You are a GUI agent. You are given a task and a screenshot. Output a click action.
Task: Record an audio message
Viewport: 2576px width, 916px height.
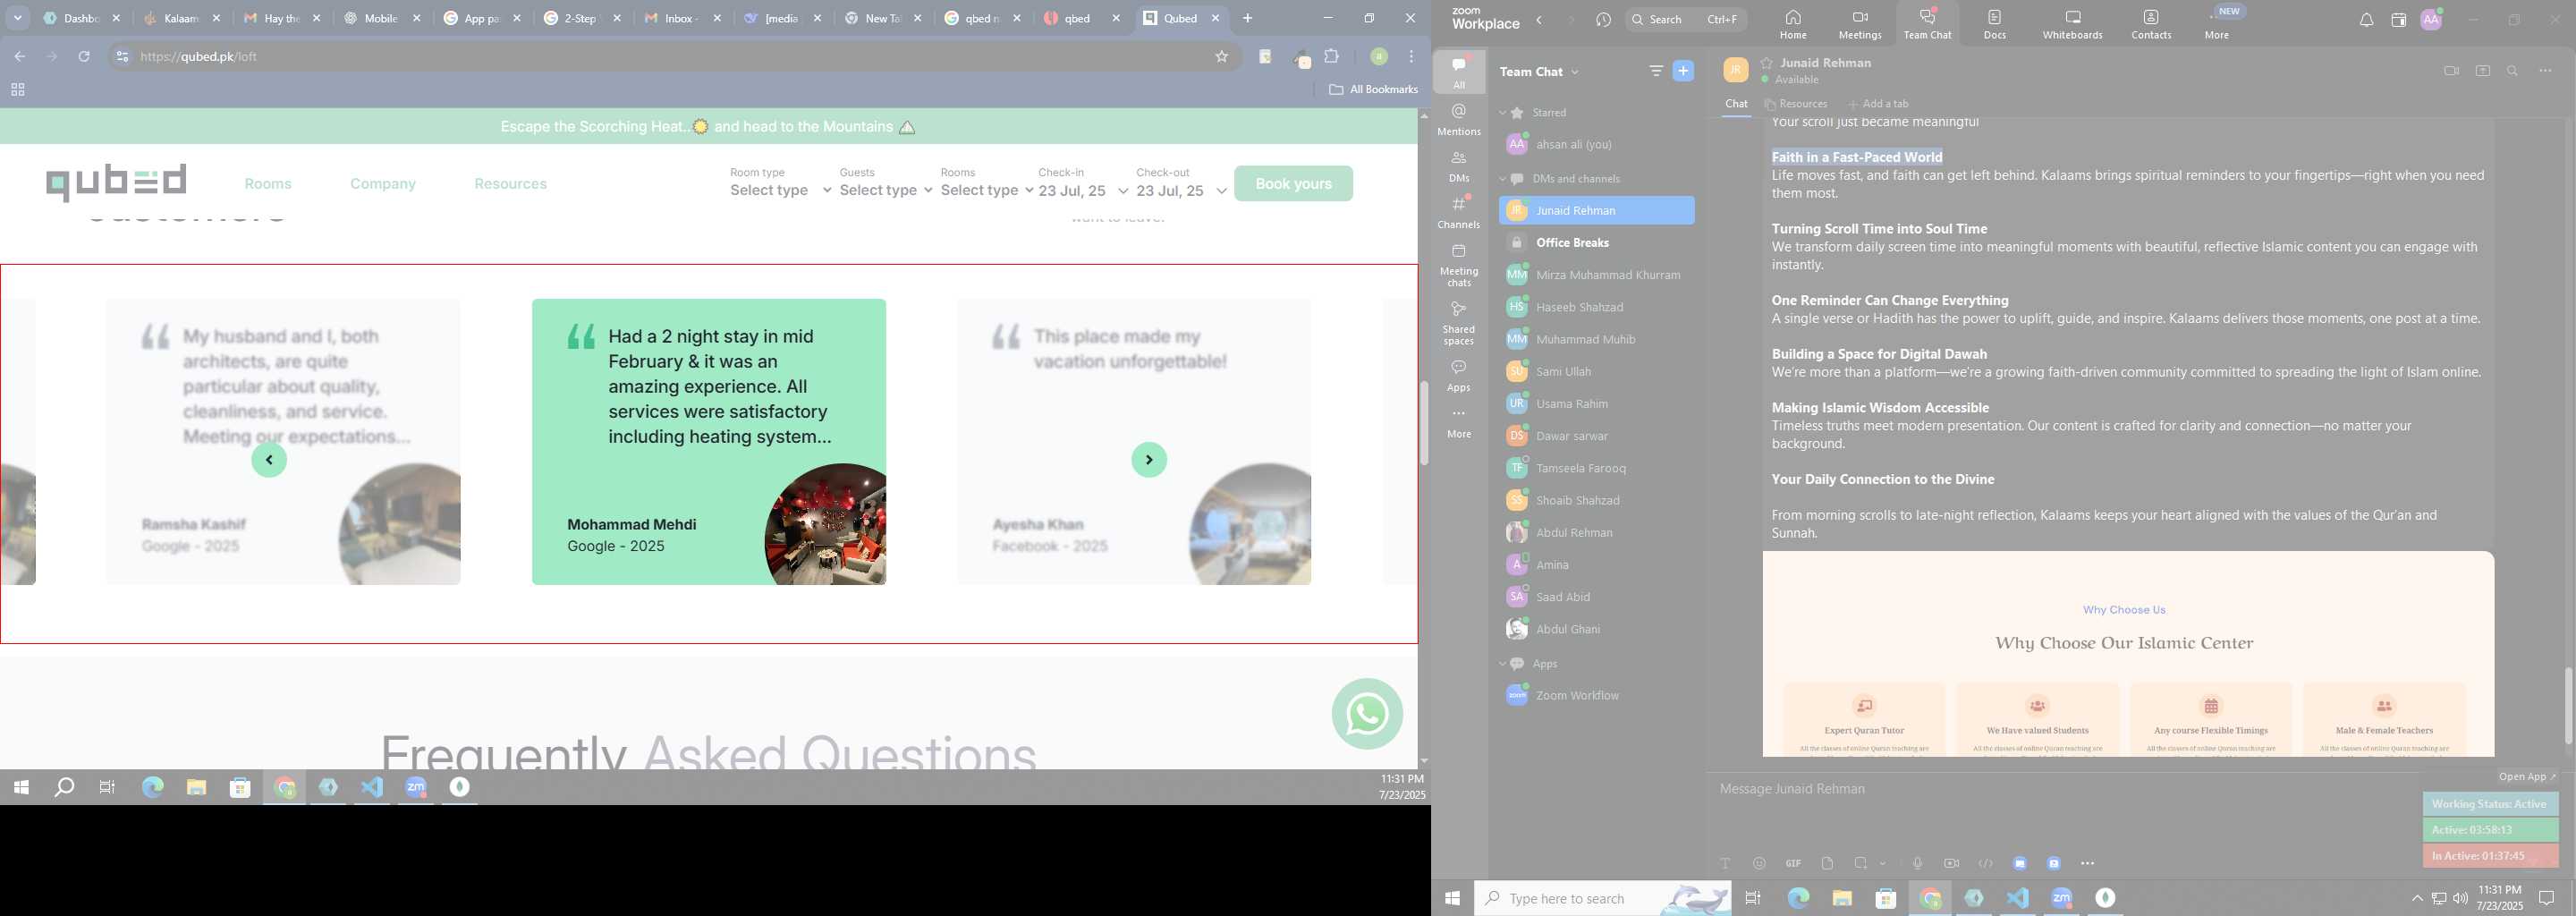pos(1917,863)
